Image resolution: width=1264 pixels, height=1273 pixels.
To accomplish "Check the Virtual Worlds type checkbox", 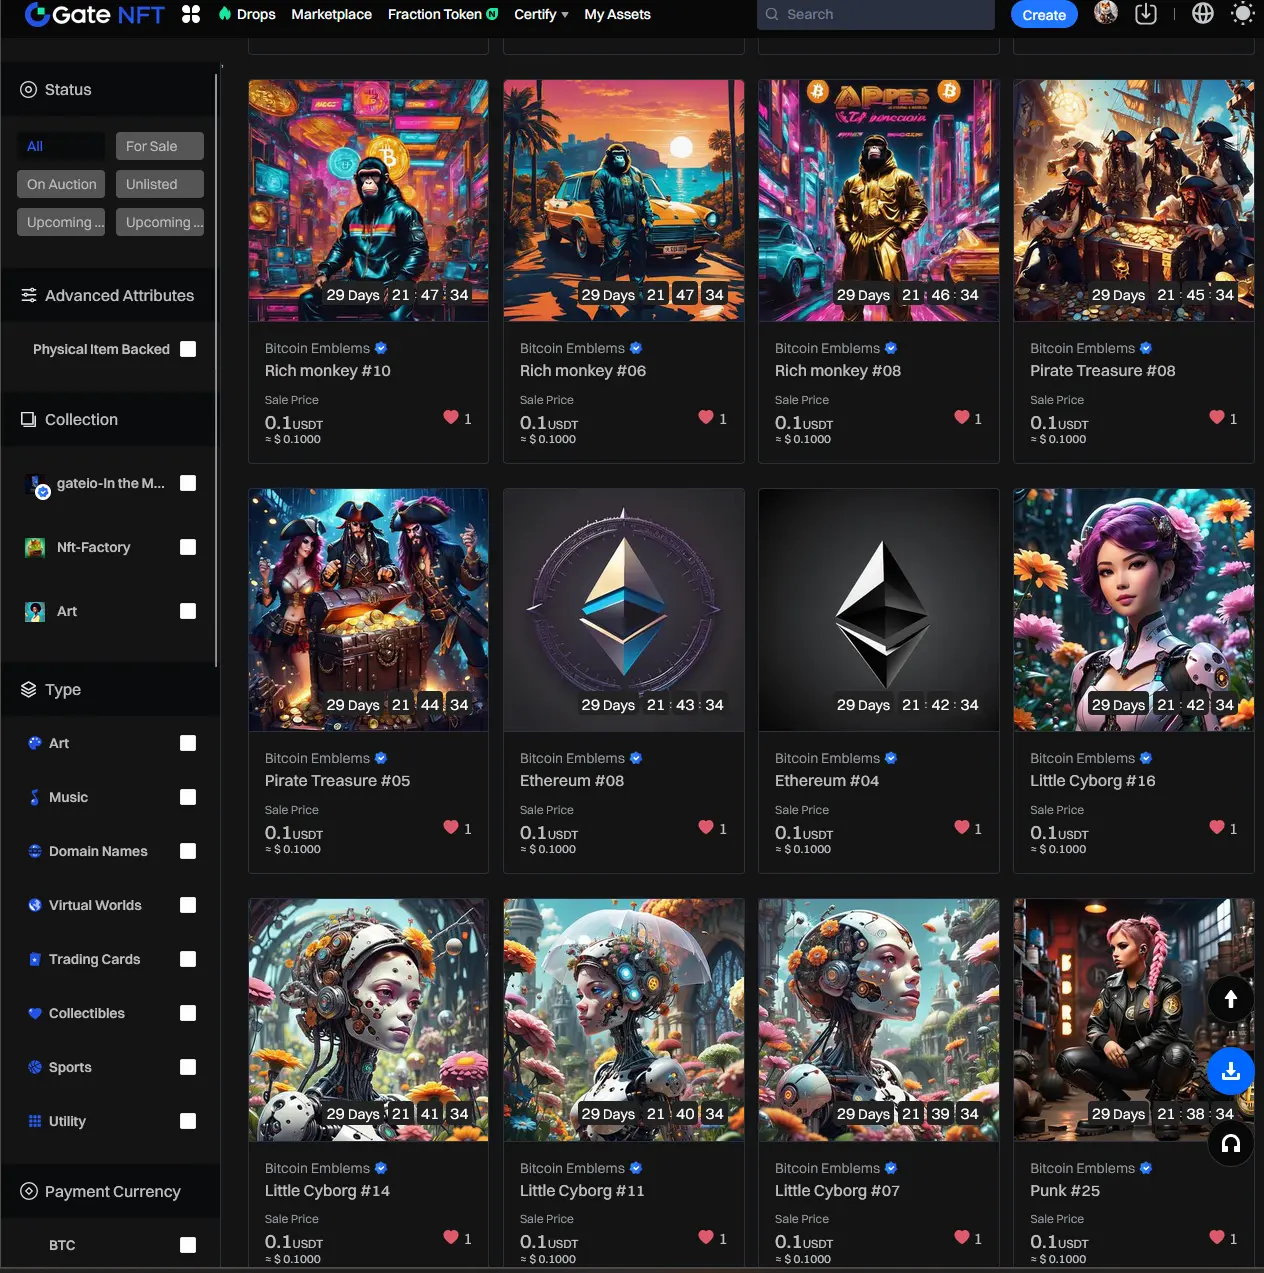I will pos(188,905).
